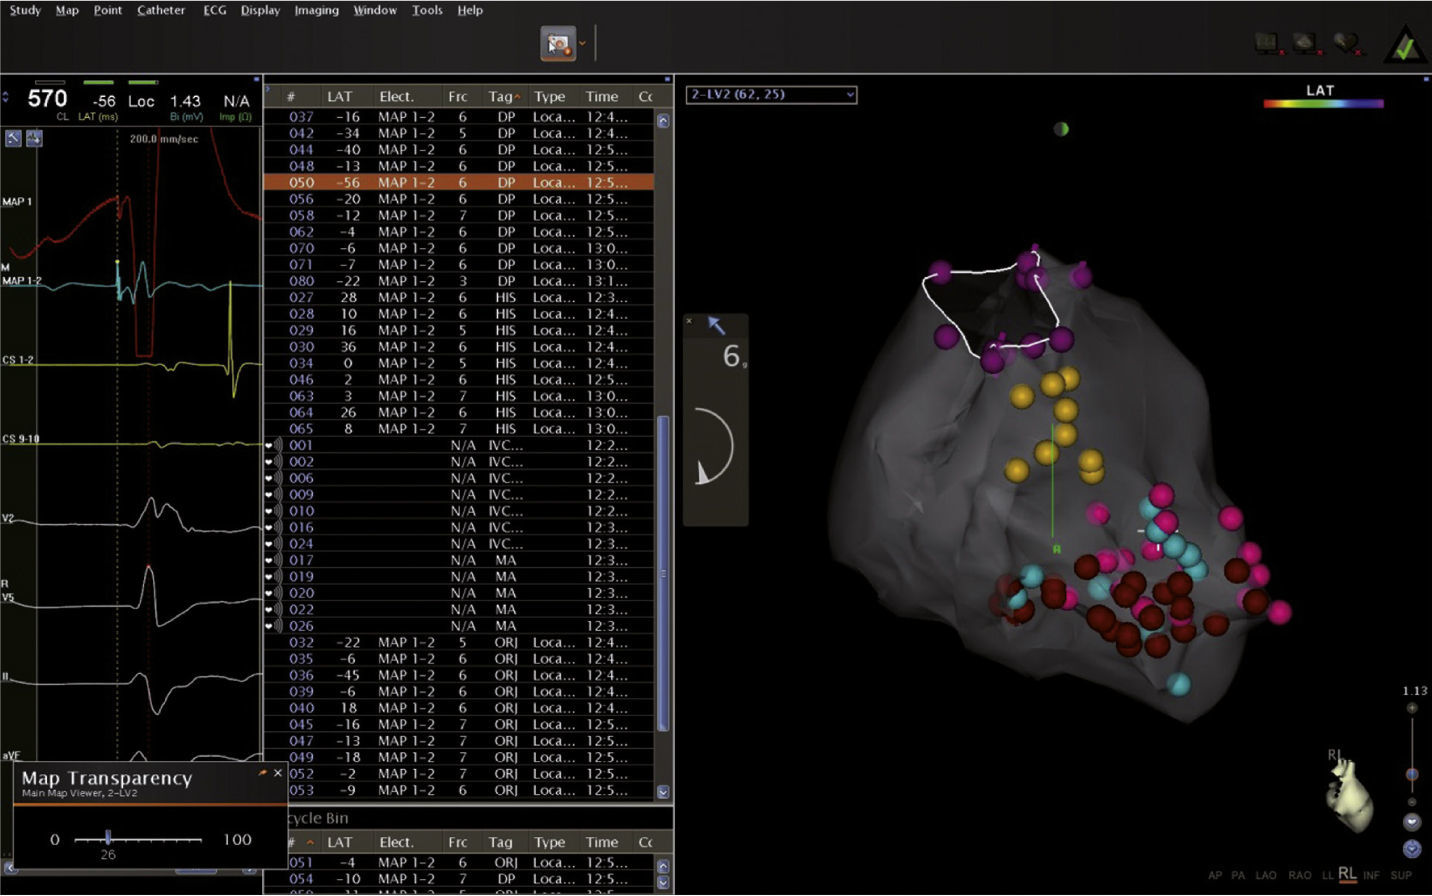The image size is (1432, 896).
Task: Switch to the LAO view
Action: (1265, 875)
